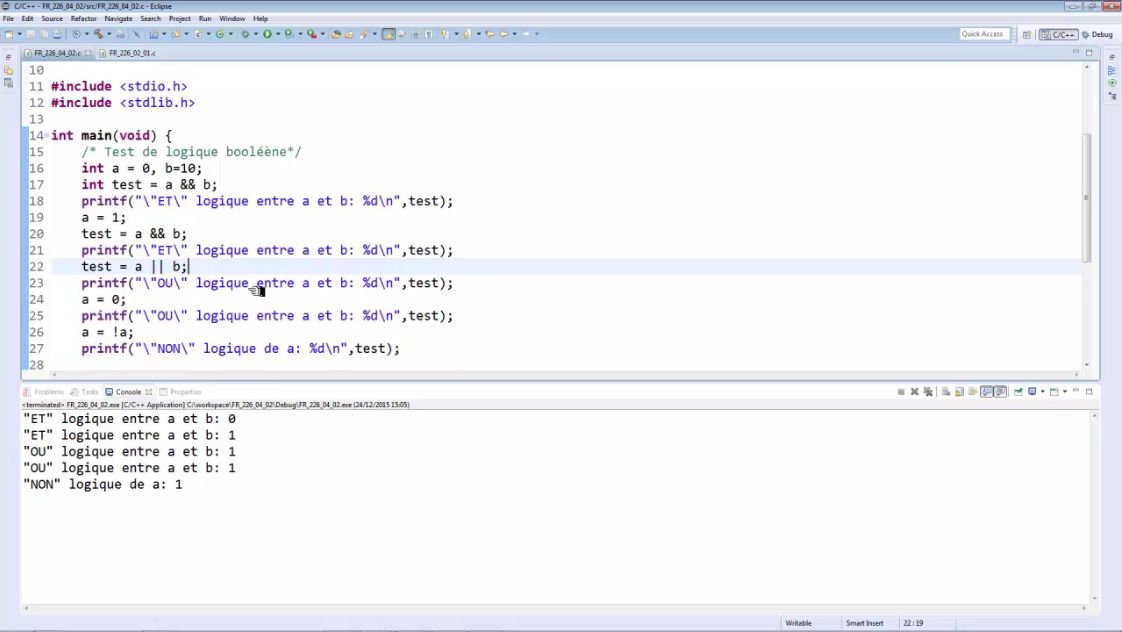Remove launch with the console X icon
The image size is (1122, 632).
[x=915, y=392]
